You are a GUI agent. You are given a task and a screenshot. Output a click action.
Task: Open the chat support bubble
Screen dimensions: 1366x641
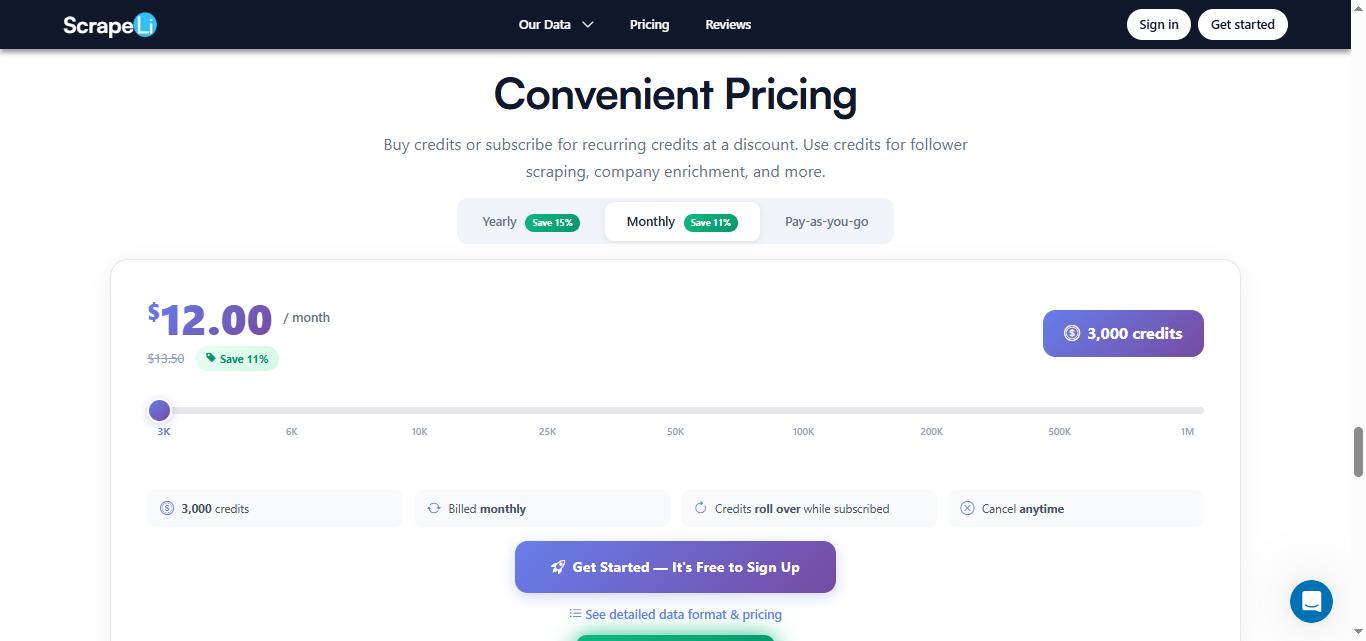coord(1311,601)
